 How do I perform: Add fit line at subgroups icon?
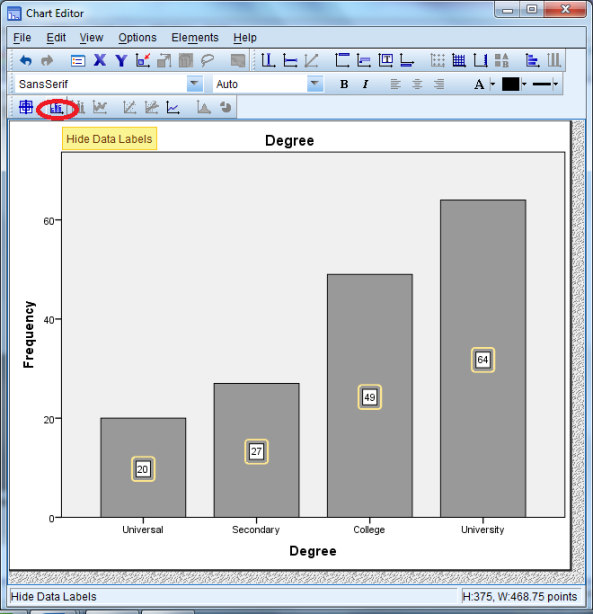point(152,107)
